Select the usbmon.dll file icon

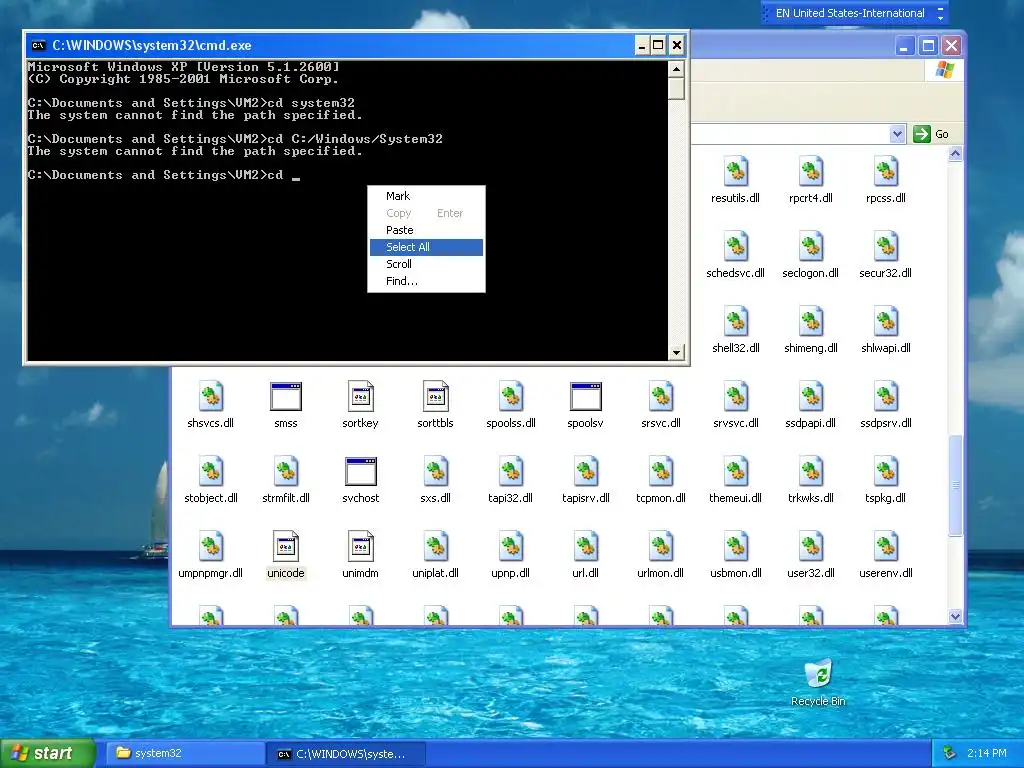(x=736, y=547)
